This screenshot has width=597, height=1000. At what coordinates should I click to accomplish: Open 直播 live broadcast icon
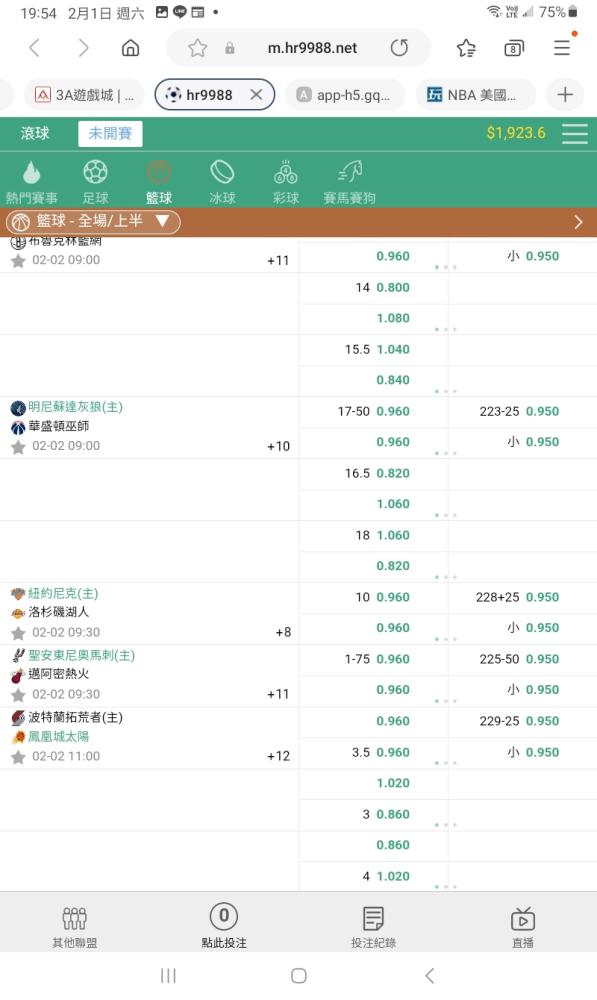(x=522, y=927)
